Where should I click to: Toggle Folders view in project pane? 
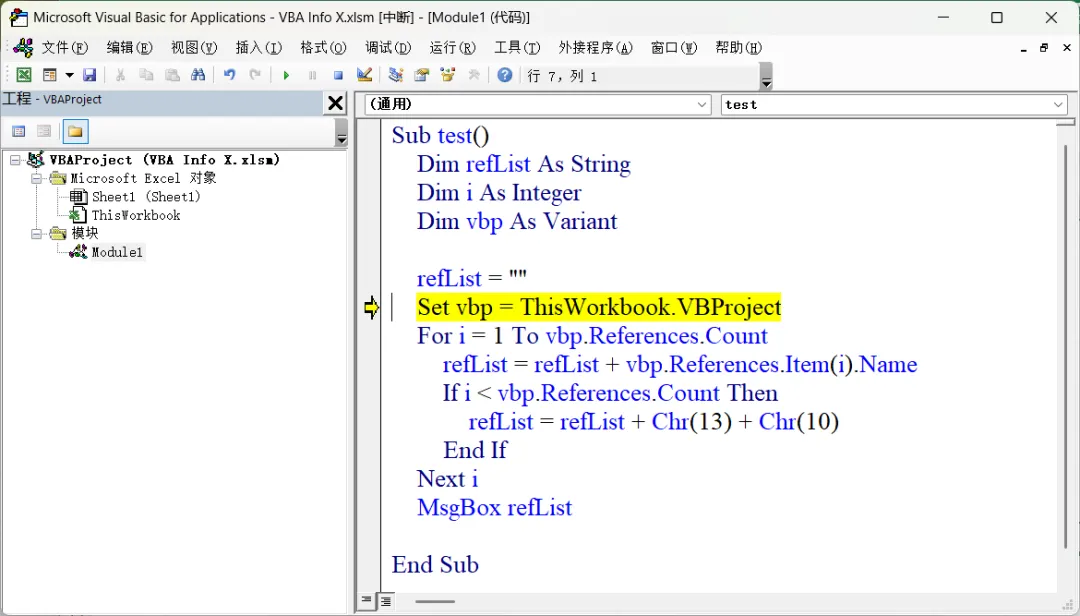click(75, 131)
